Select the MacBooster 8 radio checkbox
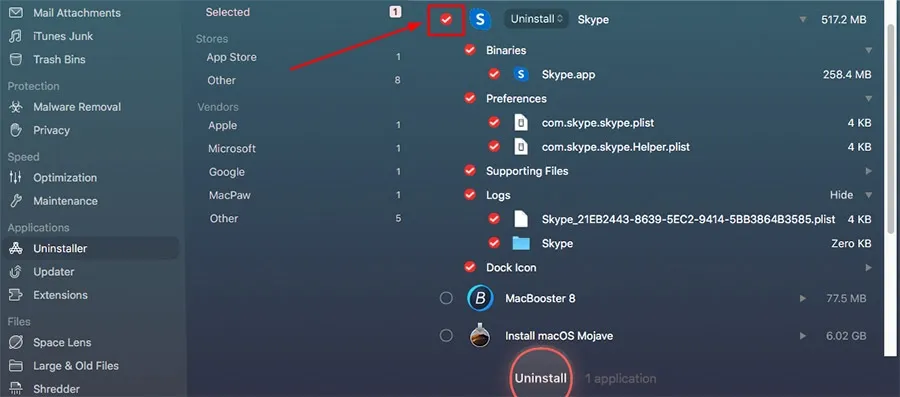Viewport: 900px width, 397px height. (x=446, y=298)
